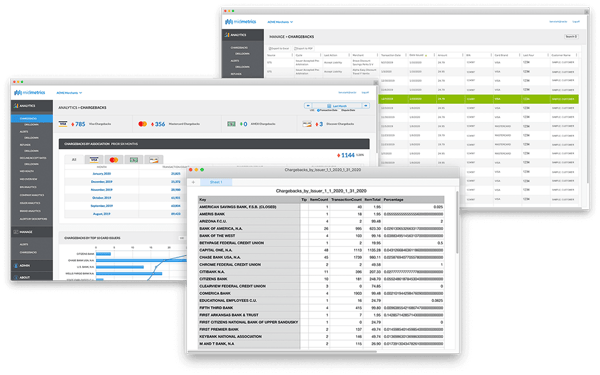
Task: Switch to the All association tab
Action: (74, 160)
